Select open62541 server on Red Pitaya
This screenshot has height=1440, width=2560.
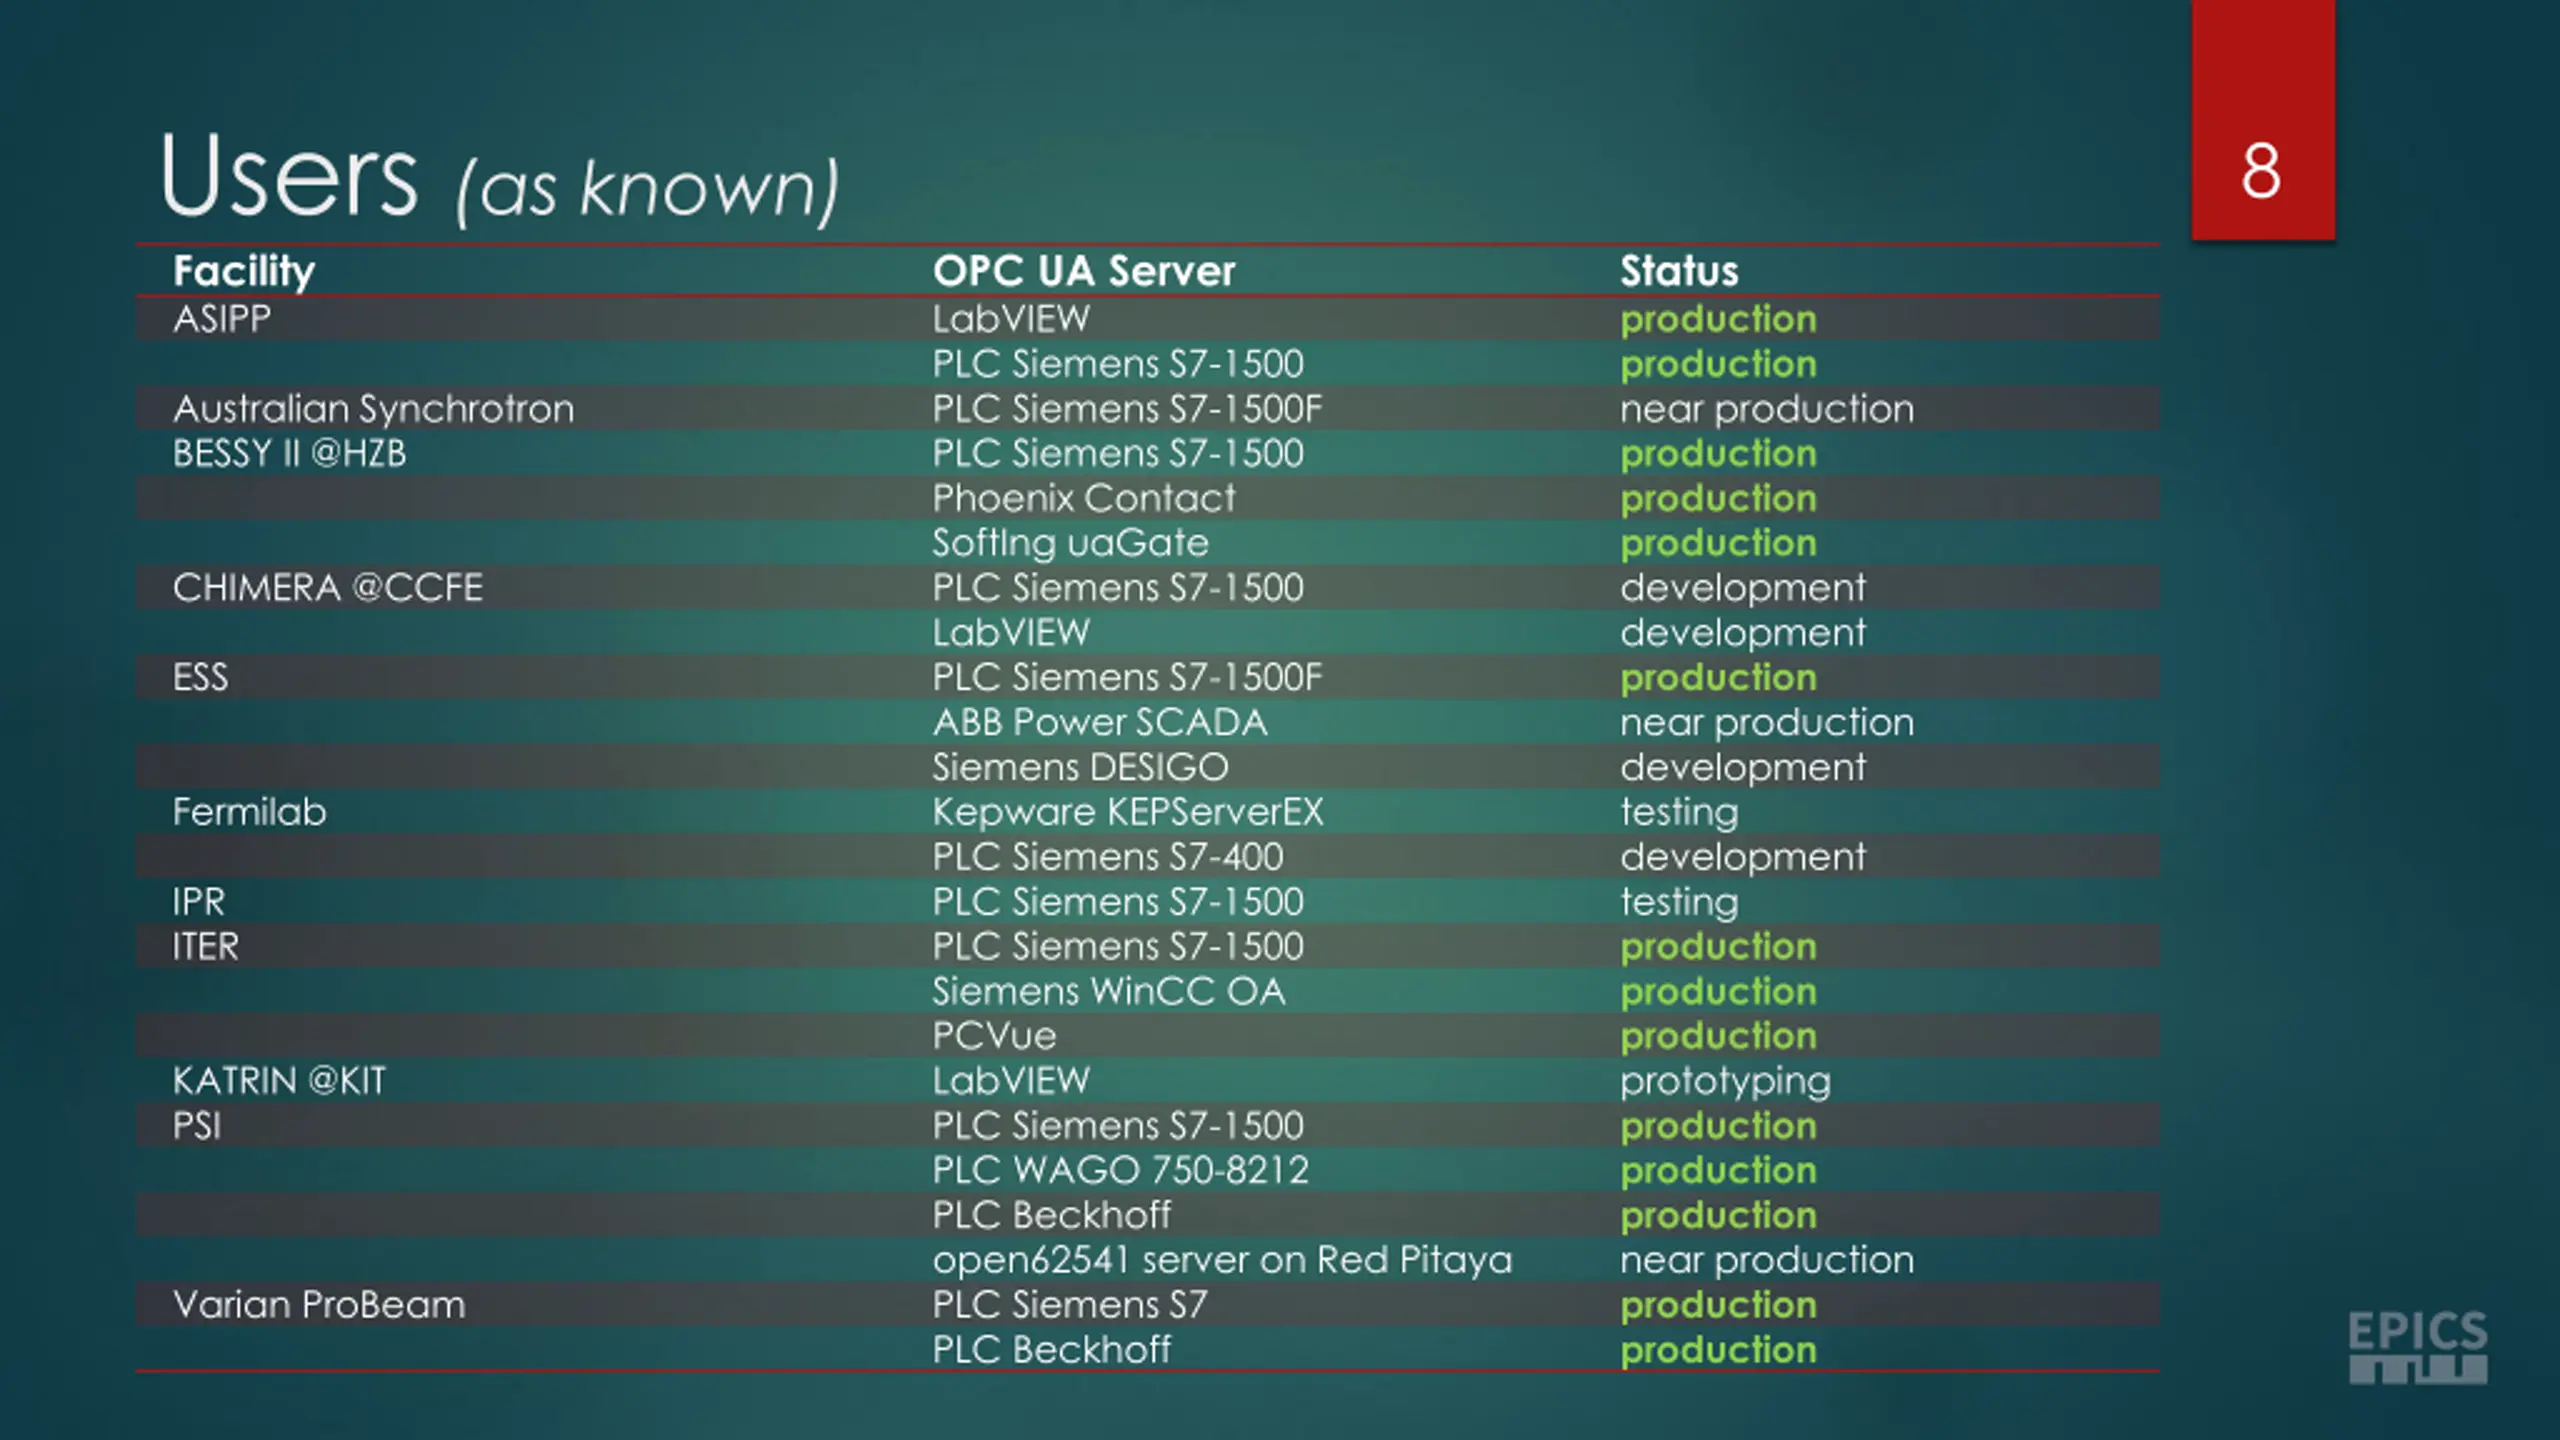pos(1222,1260)
